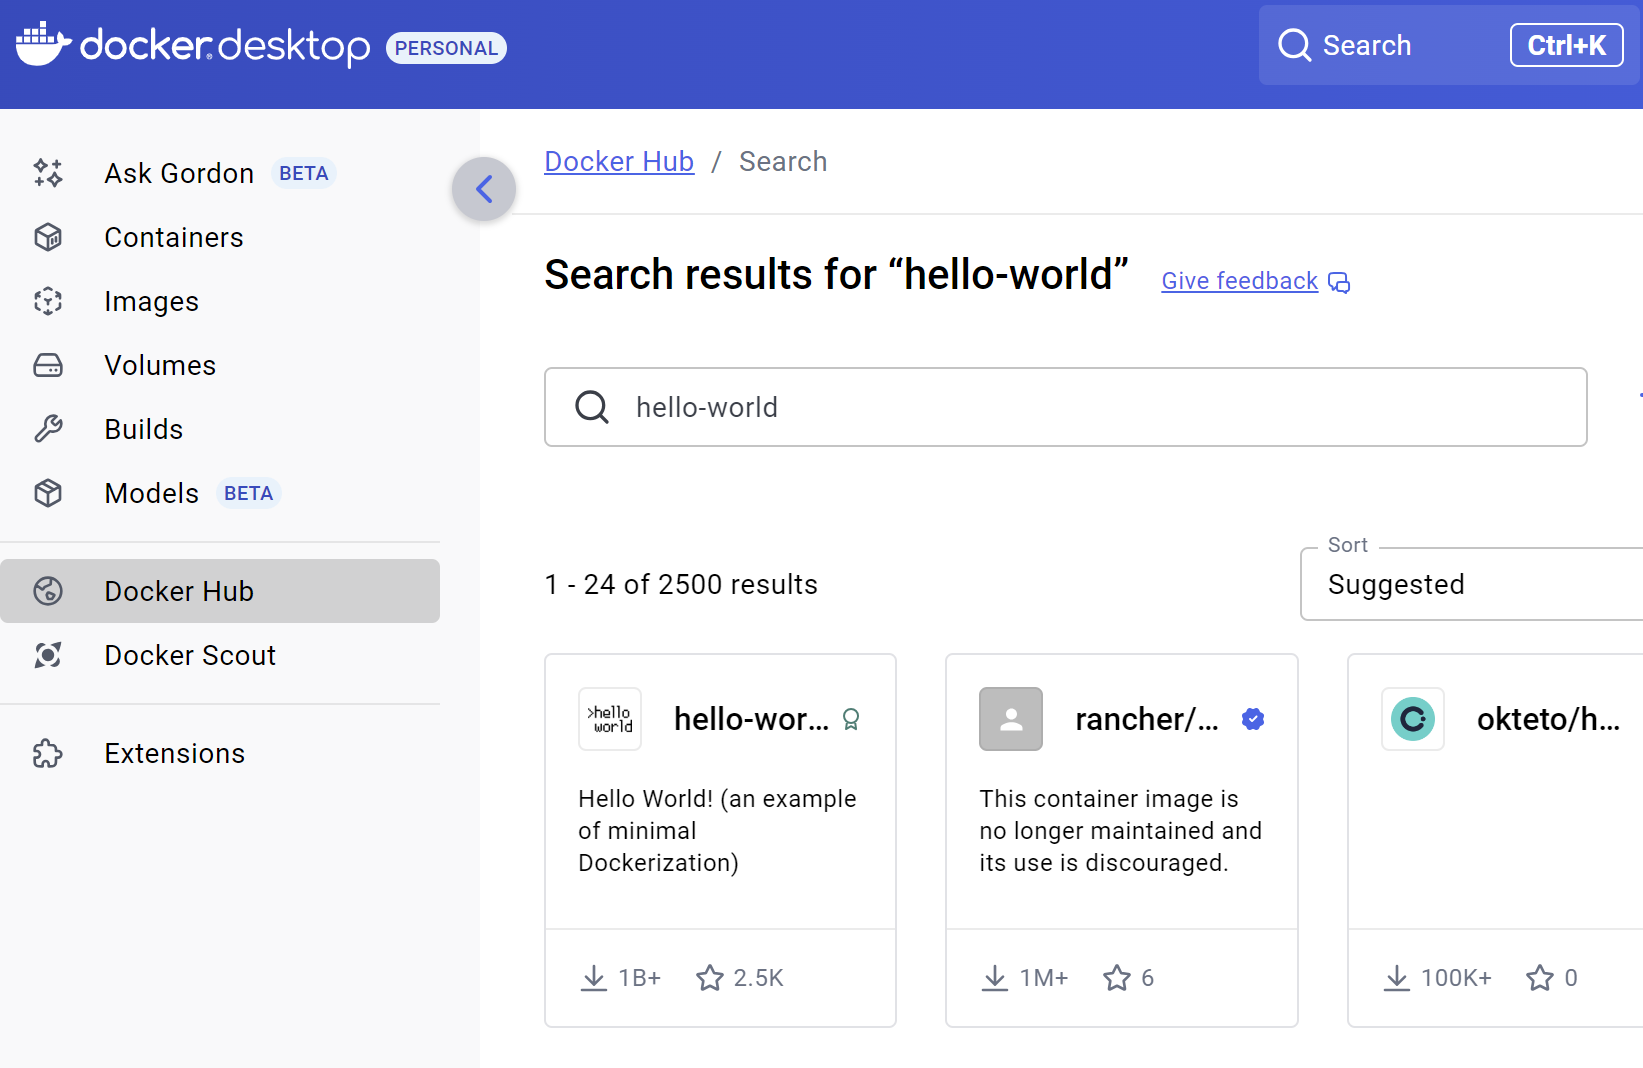Image resolution: width=1643 pixels, height=1068 pixels.
Task: Click the magnifier icon in hello-world field
Action: (x=592, y=407)
